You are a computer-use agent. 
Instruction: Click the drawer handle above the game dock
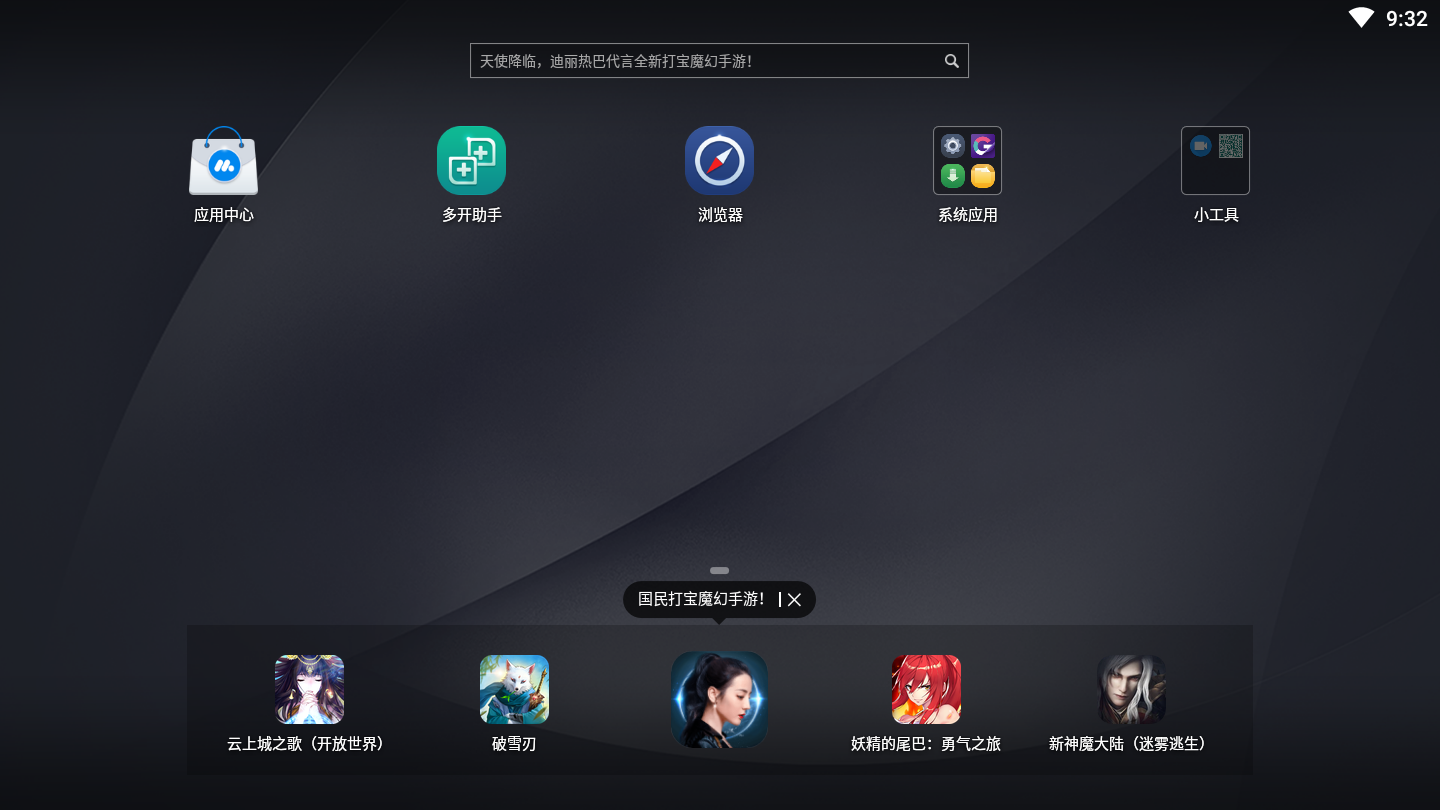719,570
